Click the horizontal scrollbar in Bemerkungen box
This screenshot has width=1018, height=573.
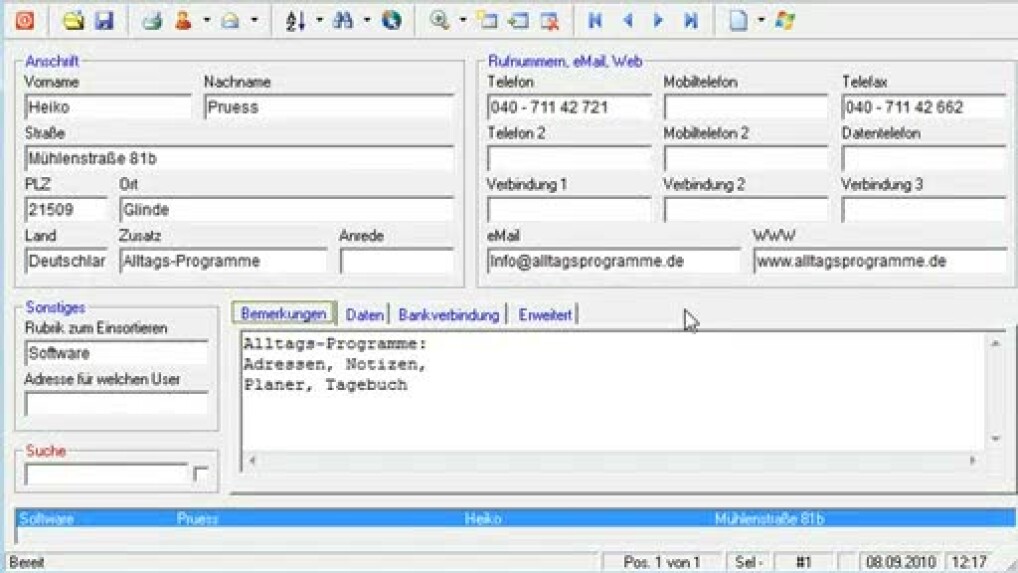click(x=610, y=461)
